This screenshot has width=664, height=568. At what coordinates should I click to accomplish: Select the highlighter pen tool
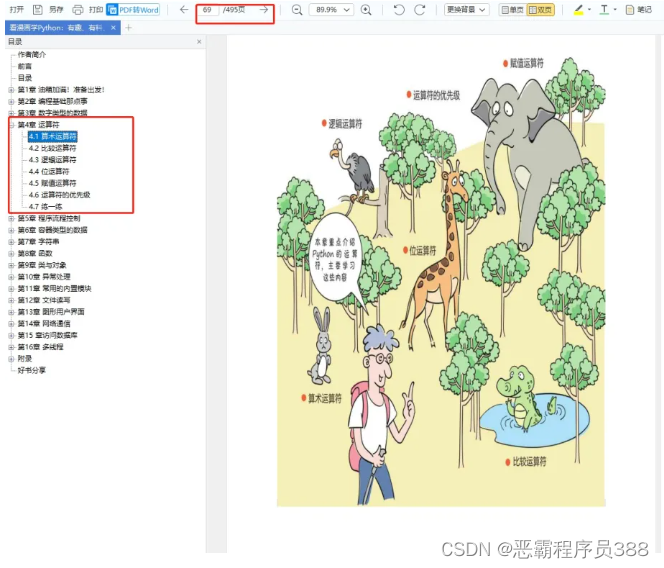[x=578, y=9]
